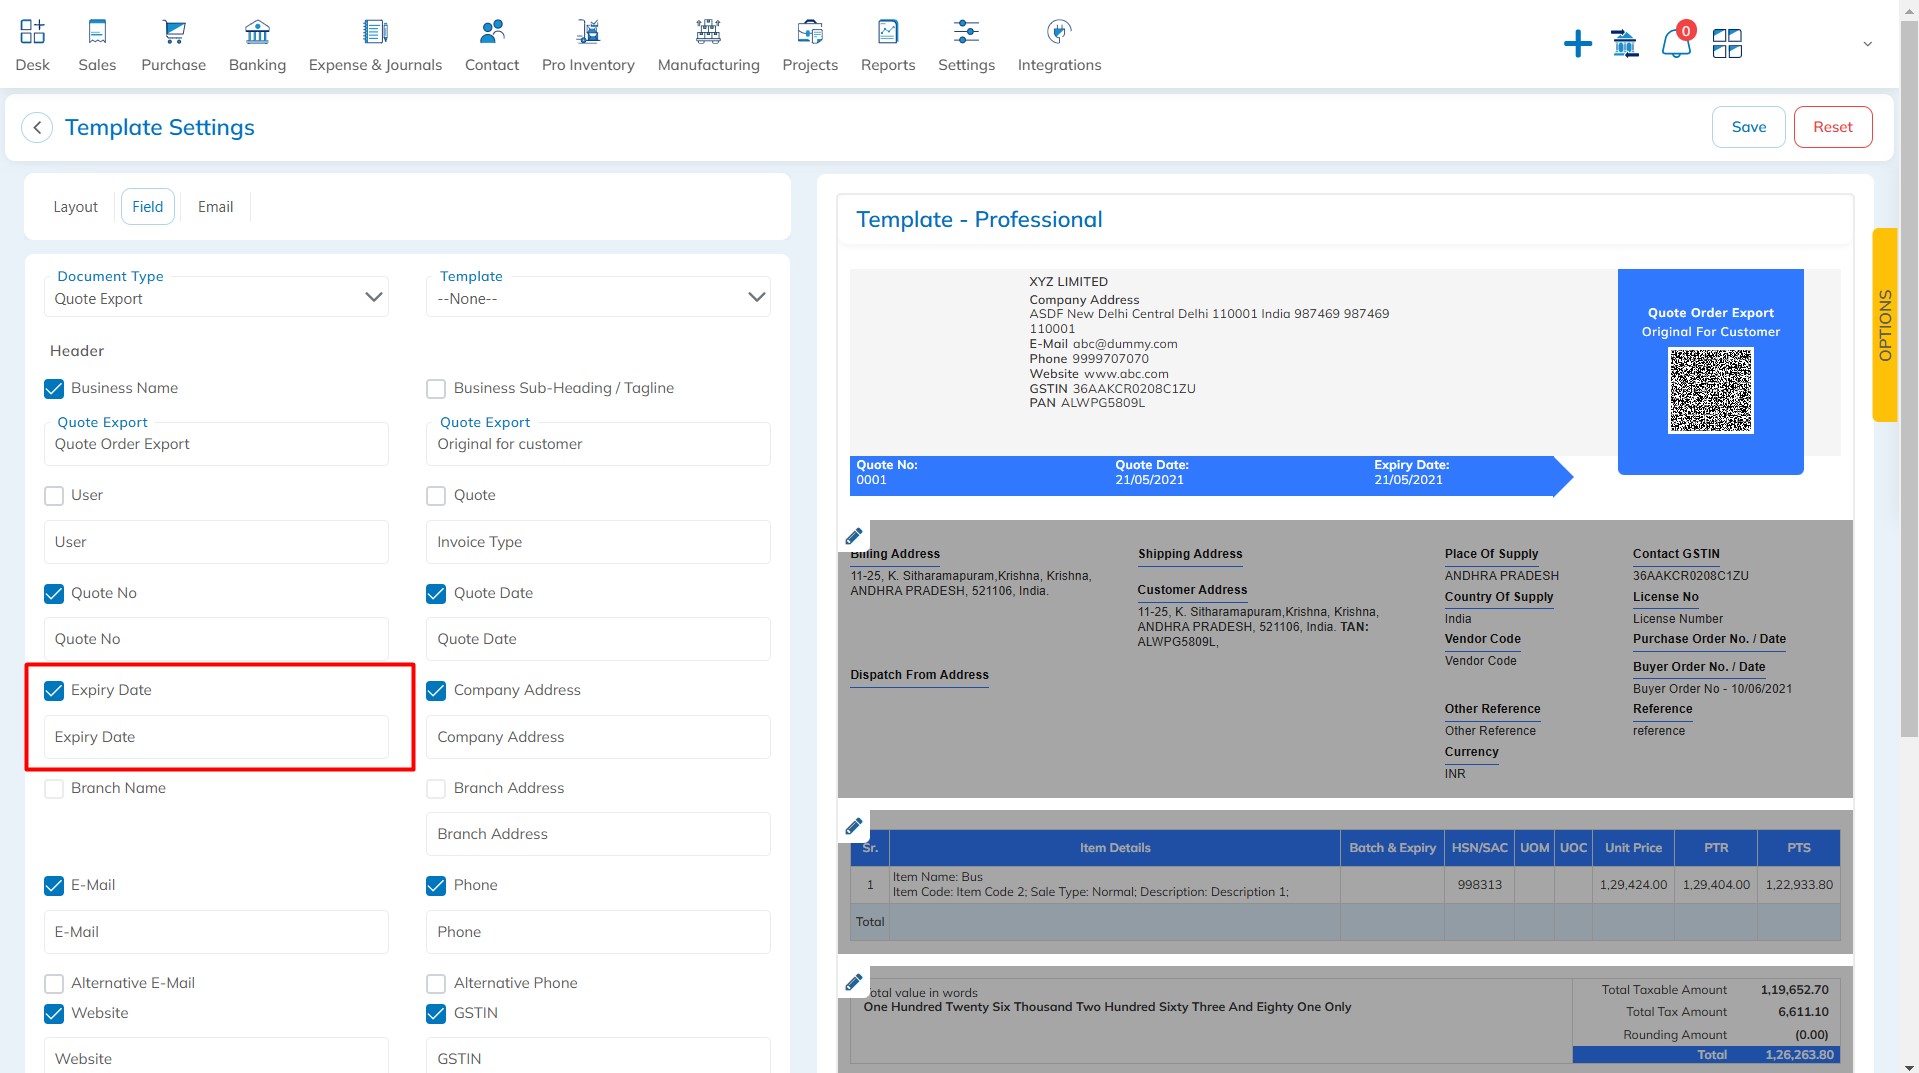
Task: Edit the address section with pencil icon
Action: click(854, 536)
